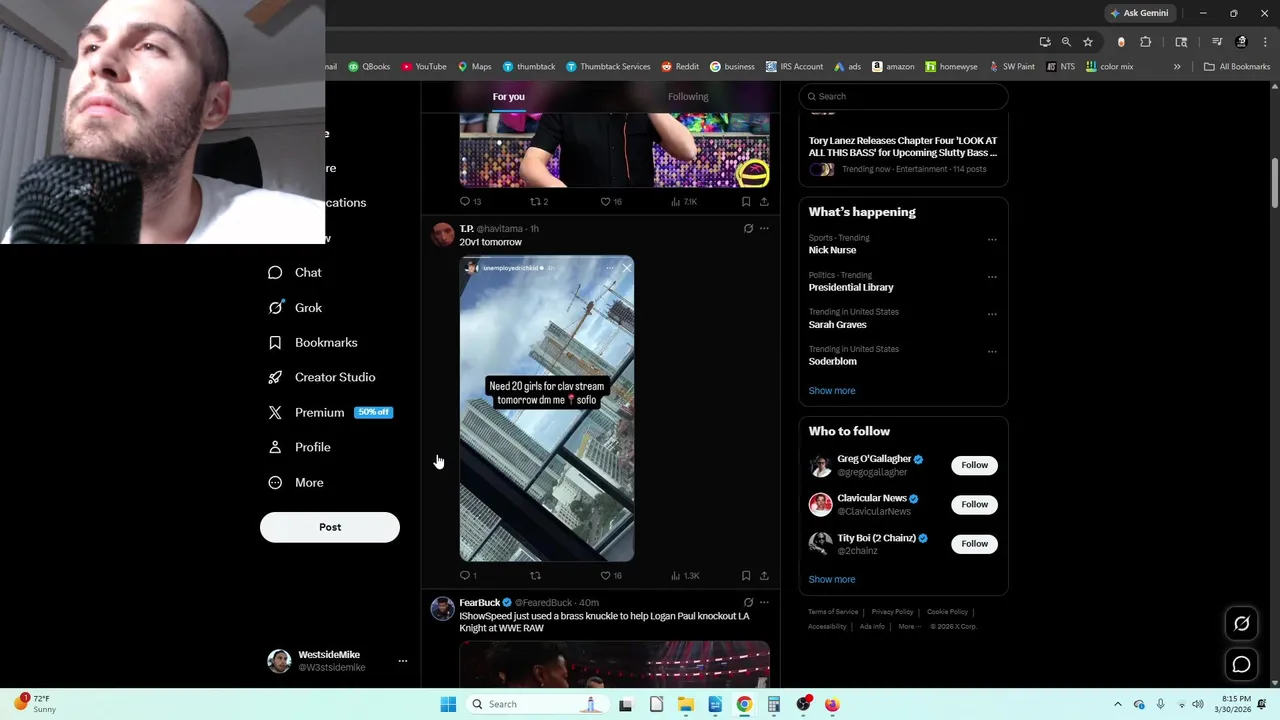Screen dimensions: 1280x720
Task: Open Reddit bookmark in bookmarks bar
Action: (x=680, y=67)
